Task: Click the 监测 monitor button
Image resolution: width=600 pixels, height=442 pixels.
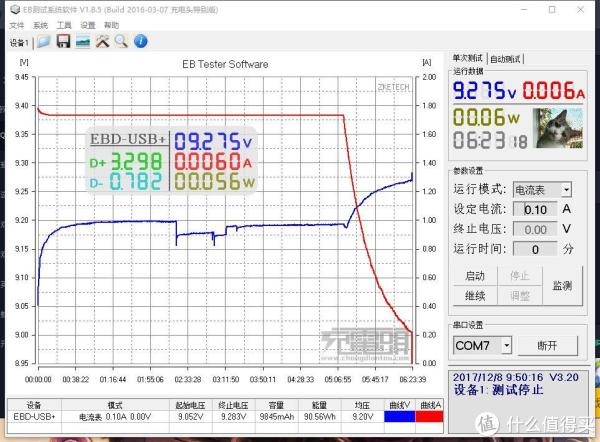Action: click(562, 285)
